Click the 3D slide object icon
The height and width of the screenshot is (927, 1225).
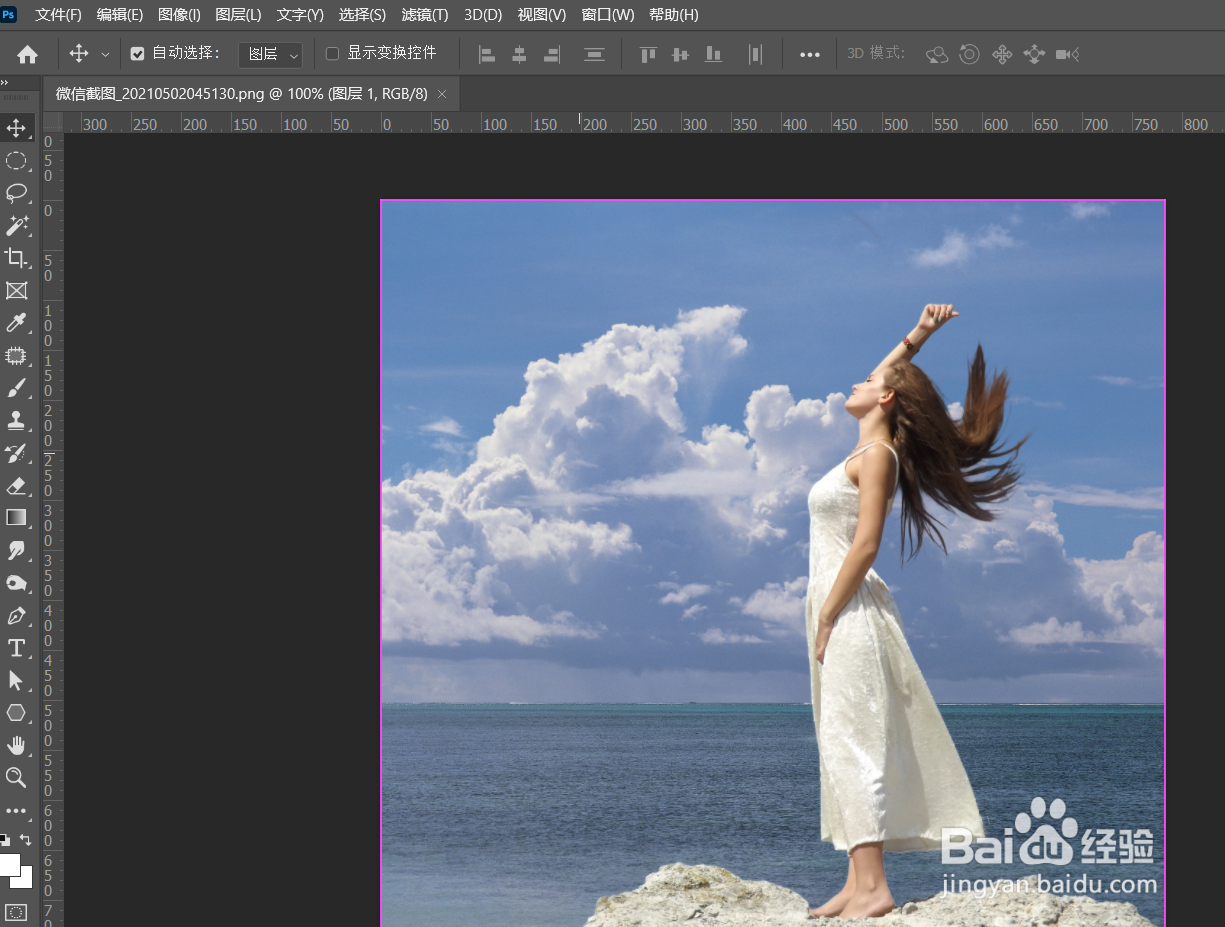tap(1034, 54)
